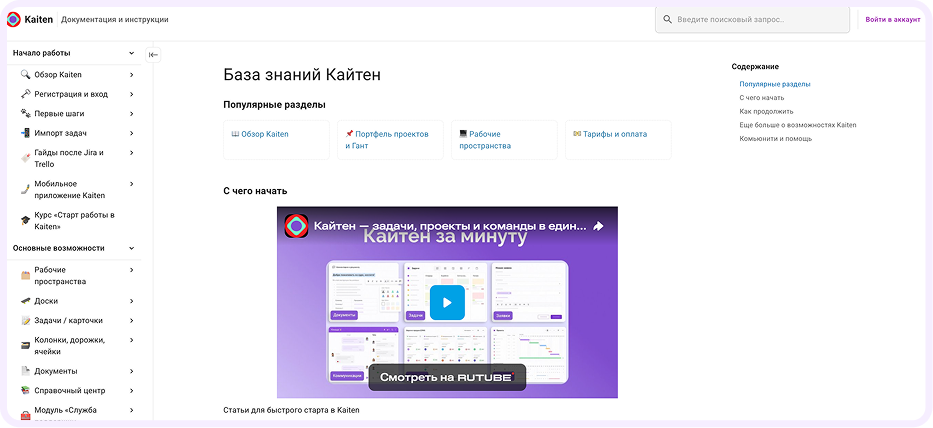Click the icon beside Импорт задач
Viewport: 933px width, 428px height.
coord(26,133)
